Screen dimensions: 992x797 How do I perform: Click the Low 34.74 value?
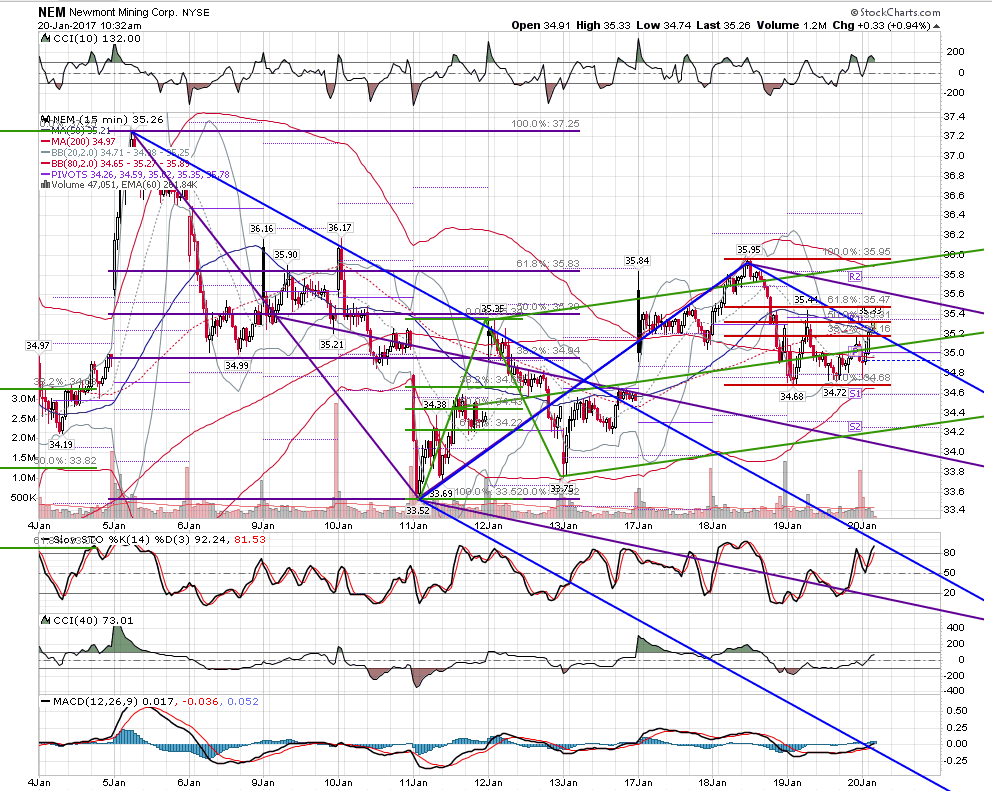coord(662,26)
